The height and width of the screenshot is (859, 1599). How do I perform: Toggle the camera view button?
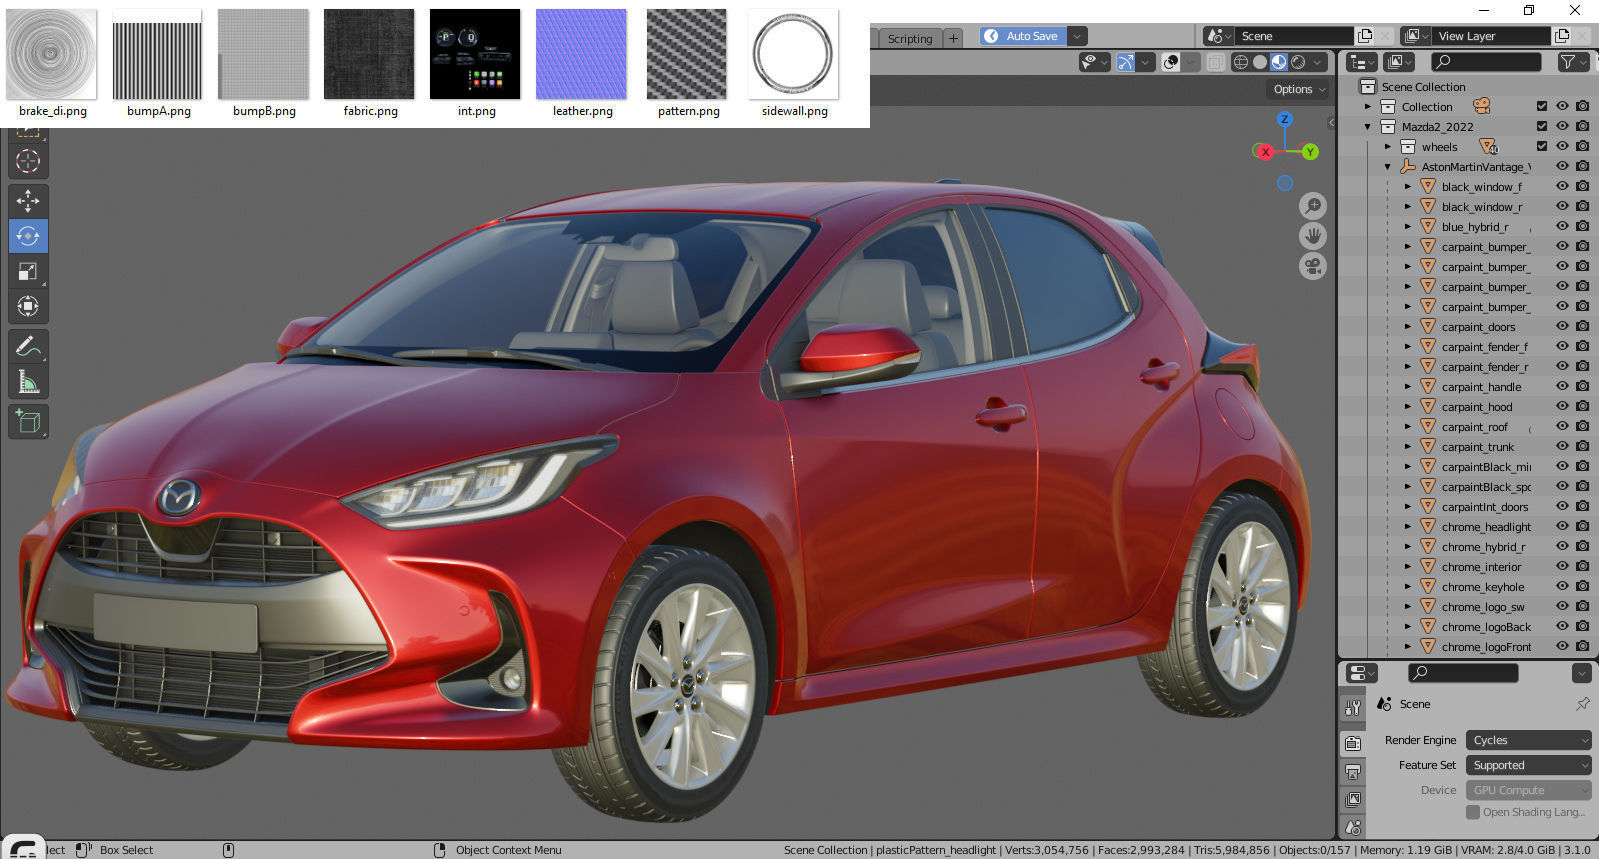[x=1313, y=266]
